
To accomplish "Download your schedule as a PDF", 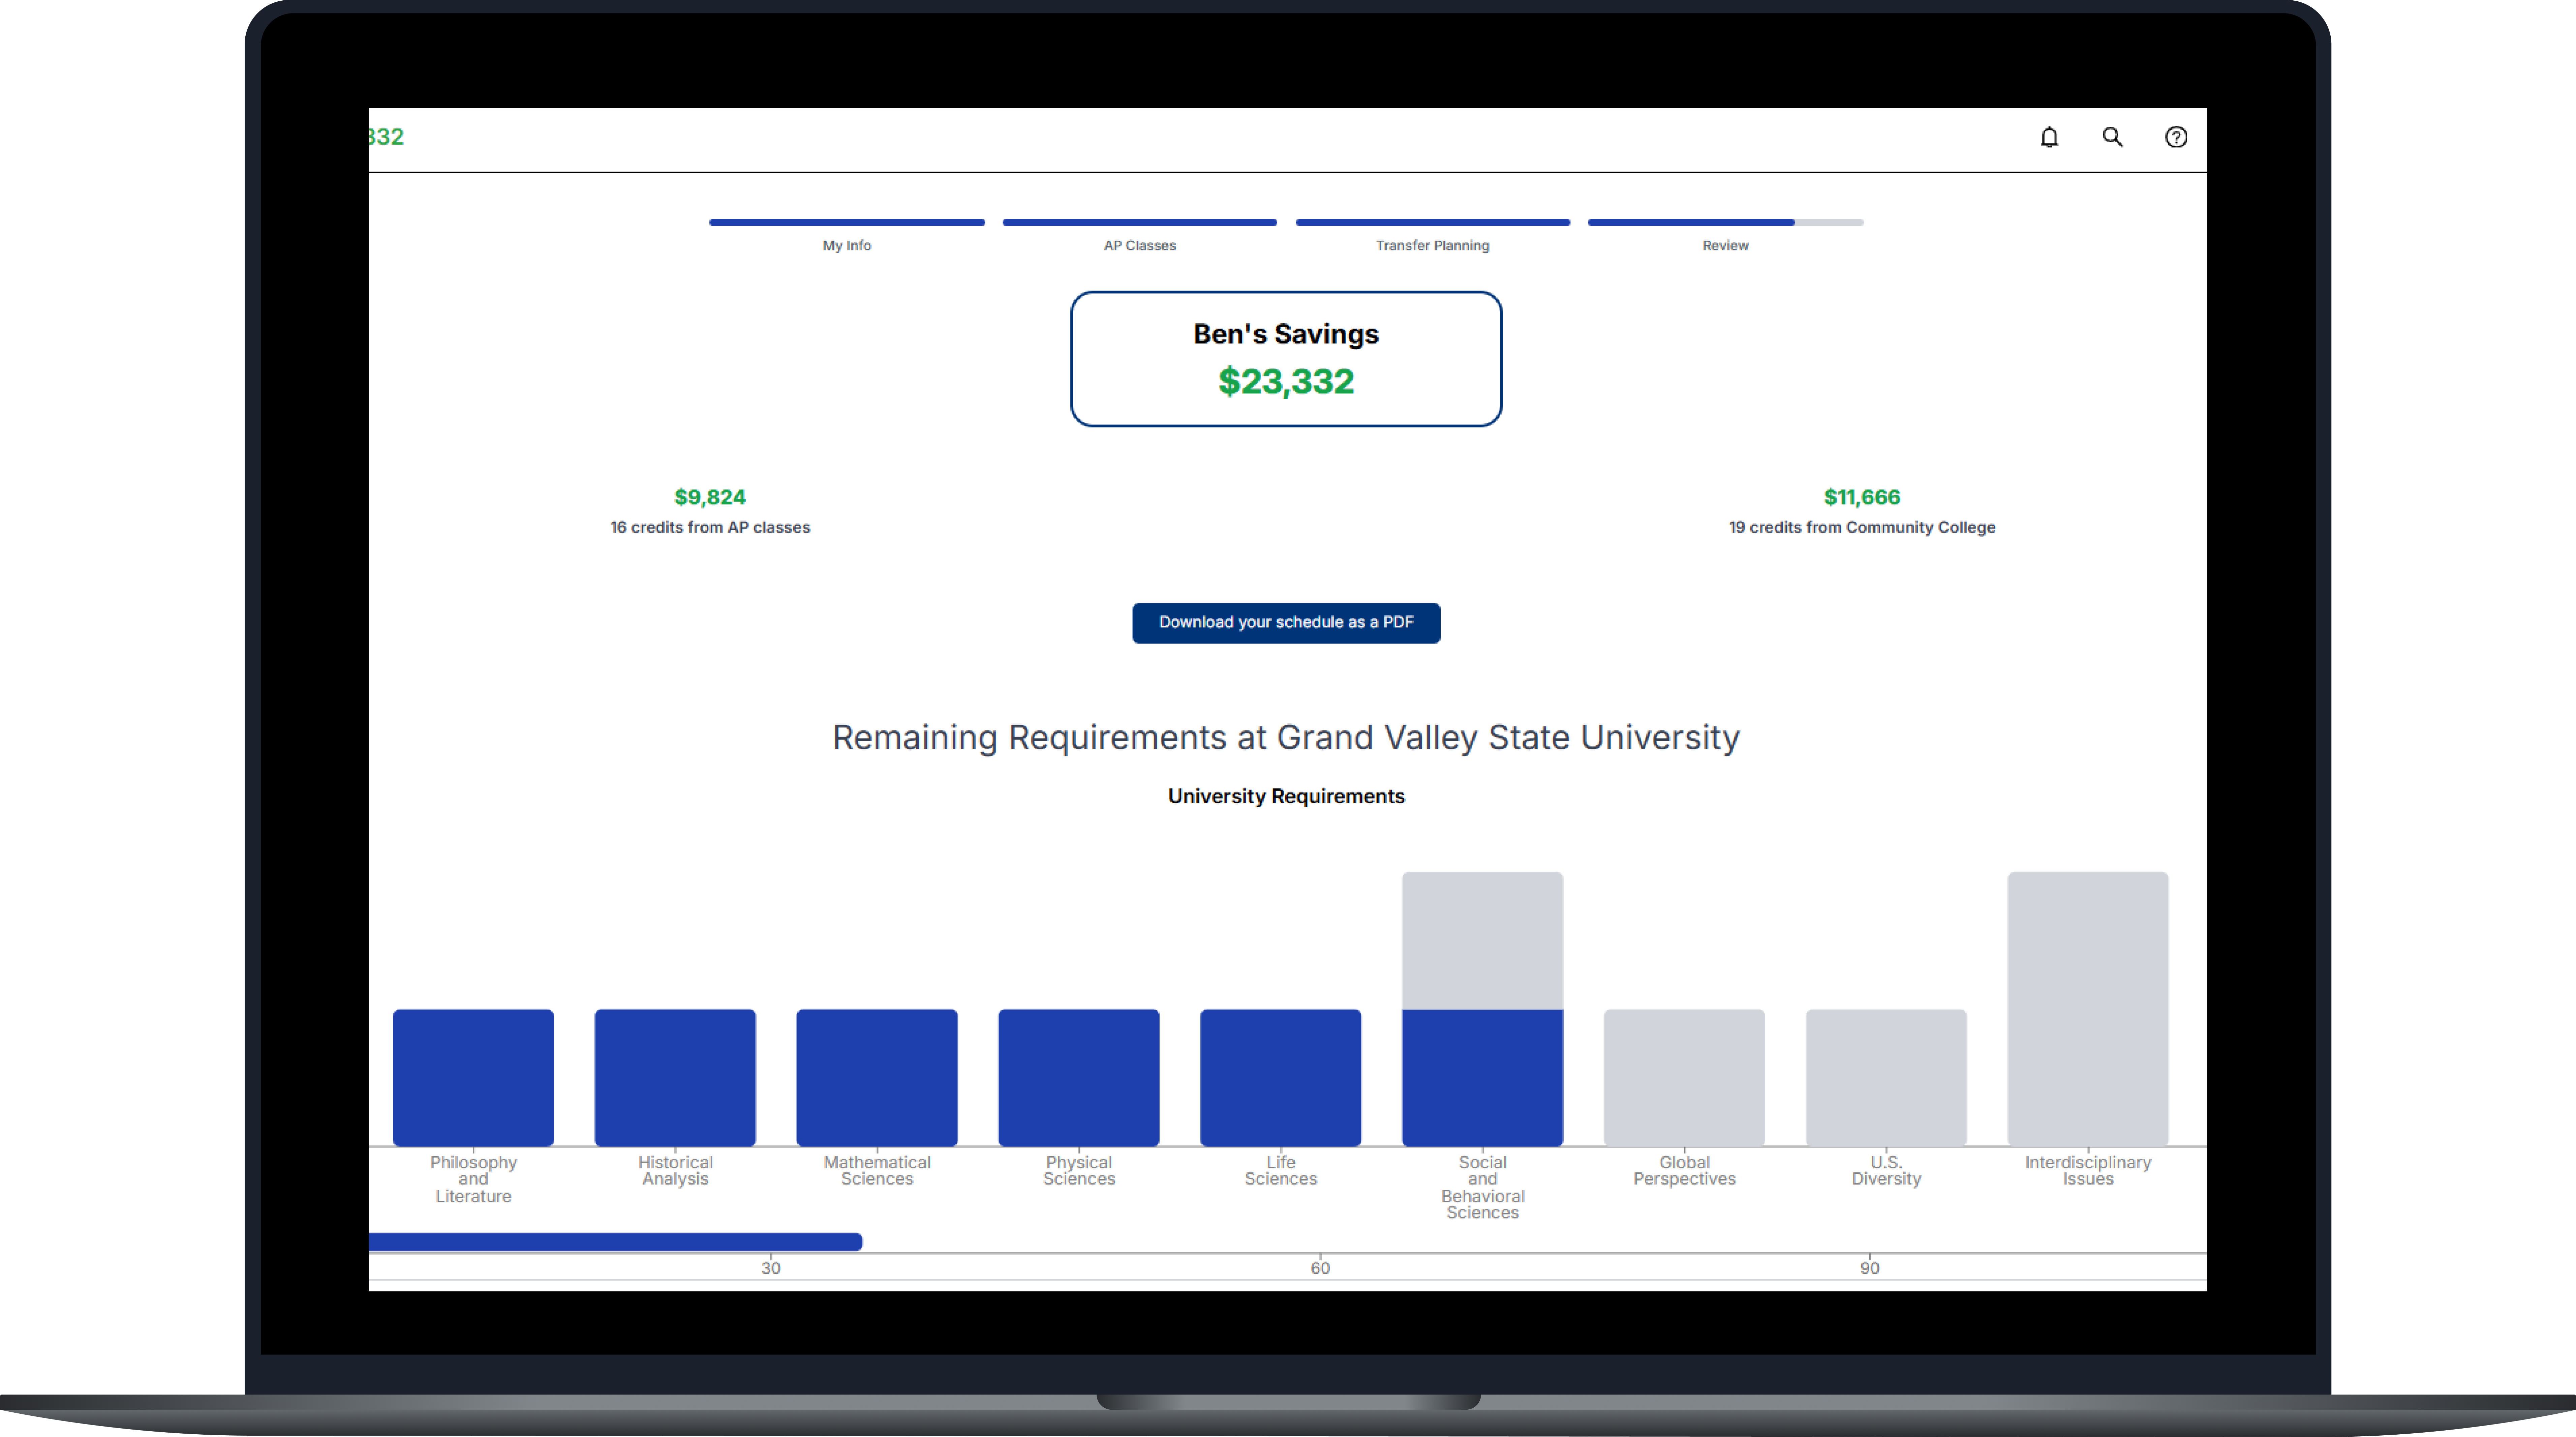I will (1286, 623).
